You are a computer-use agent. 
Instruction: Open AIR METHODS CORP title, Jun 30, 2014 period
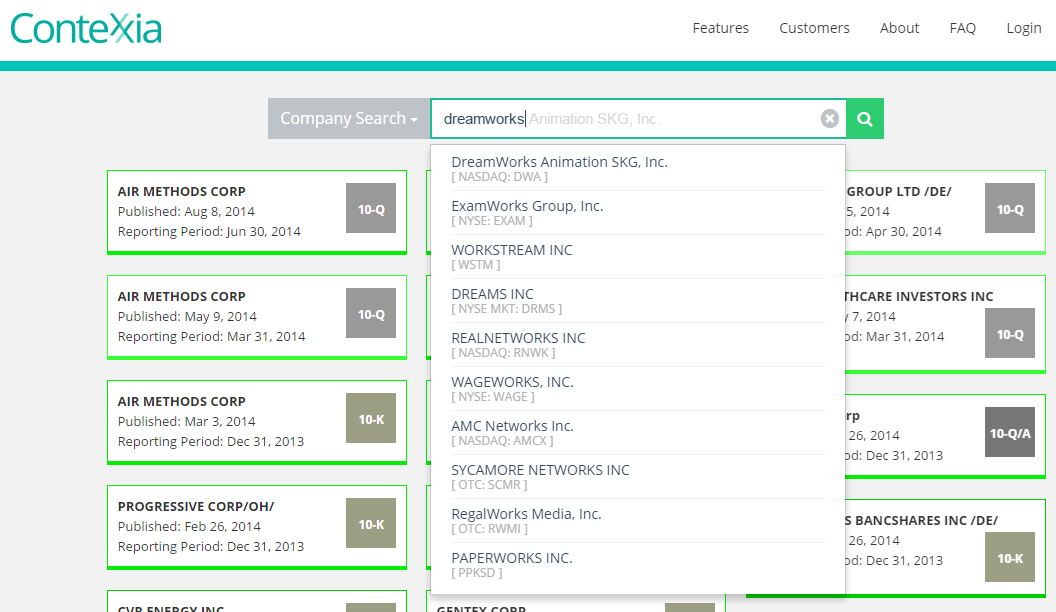click(x=182, y=191)
